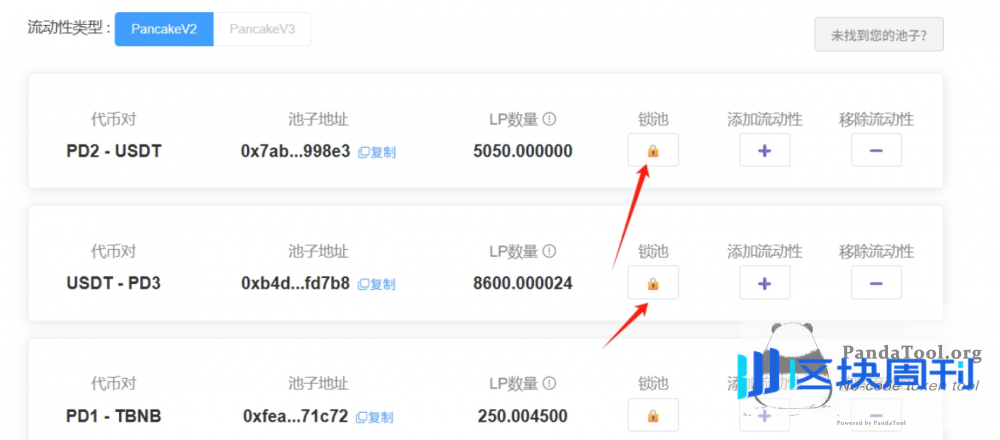The image size is (1000, 440).
Task: Add liquidity to PD2 - USDT pool
Action: (765, 151)
